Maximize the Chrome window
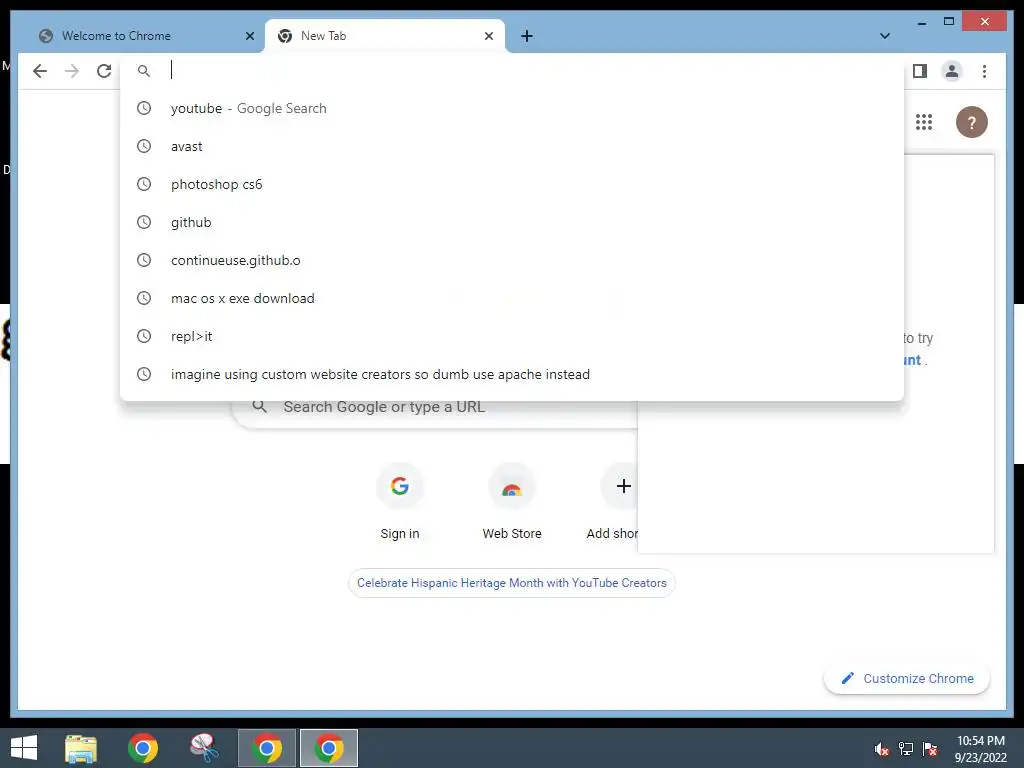 click(x=948, y=22)
